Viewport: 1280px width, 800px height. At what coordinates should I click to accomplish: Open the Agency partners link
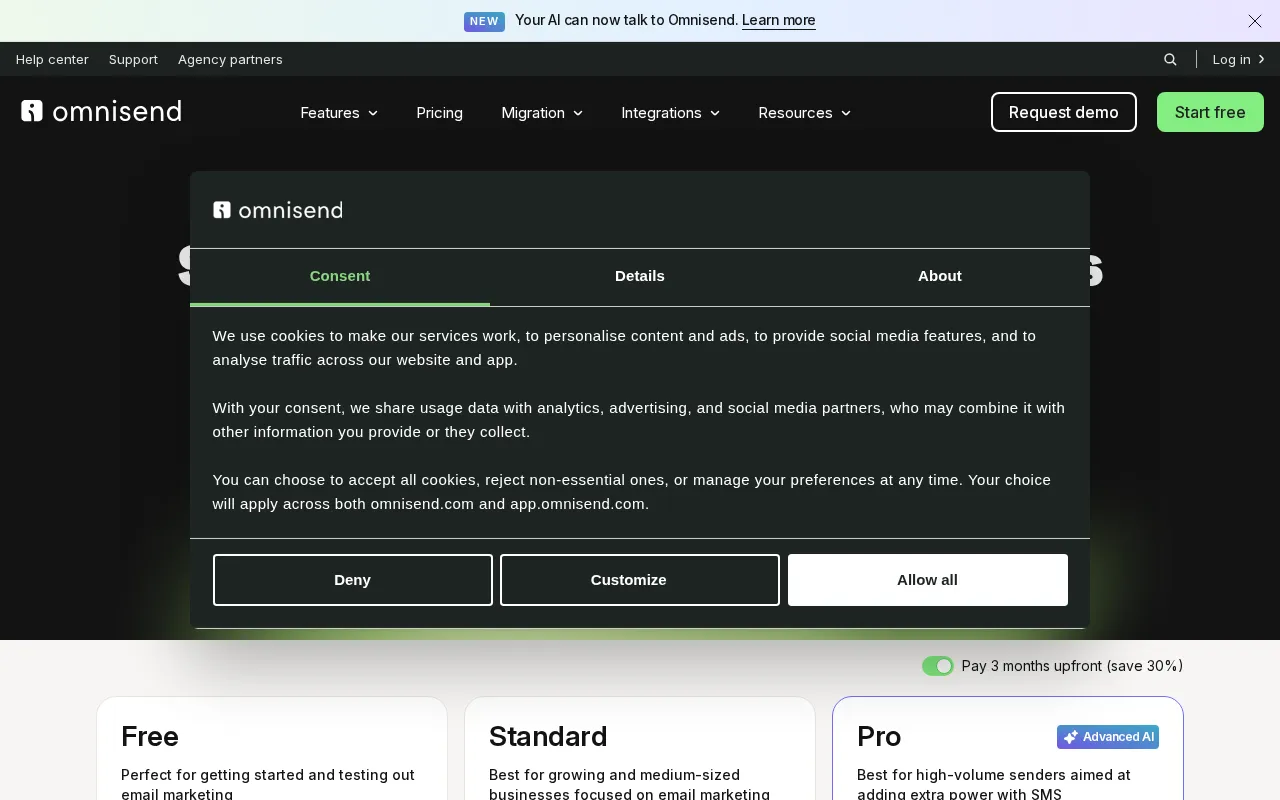pos(230,59)
